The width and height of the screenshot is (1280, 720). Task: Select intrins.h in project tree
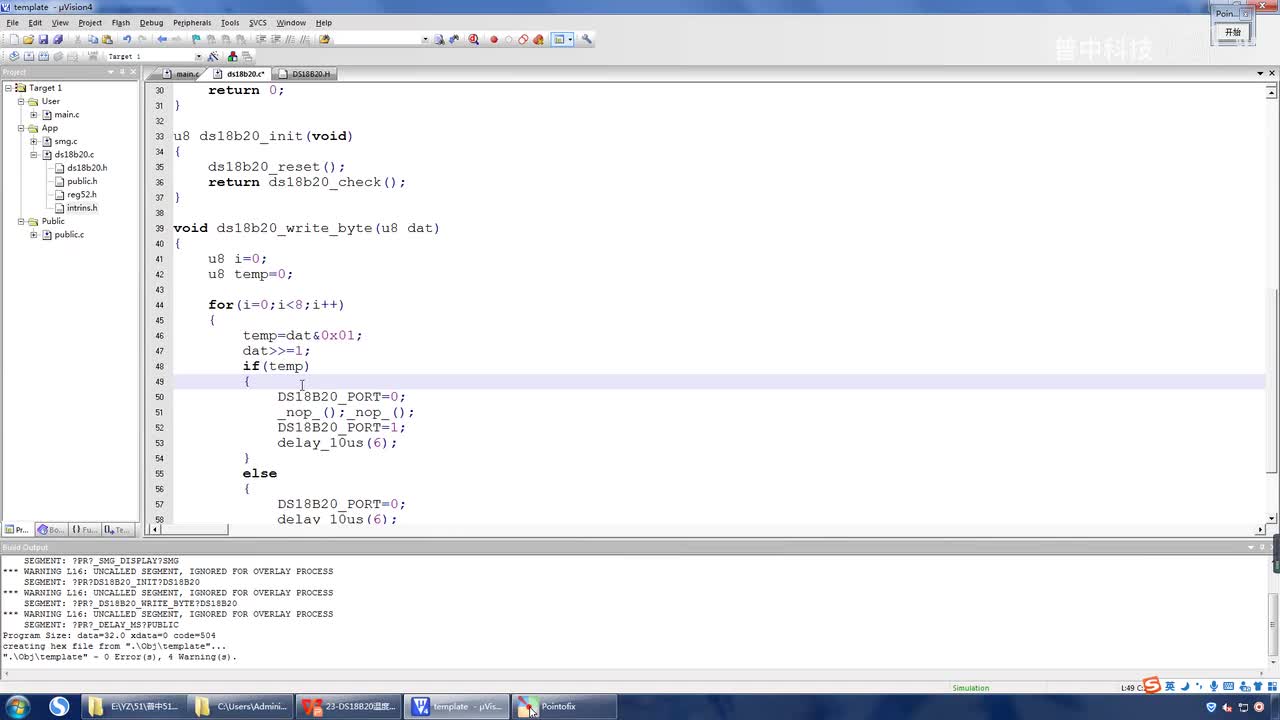click(x=82, y=208)
